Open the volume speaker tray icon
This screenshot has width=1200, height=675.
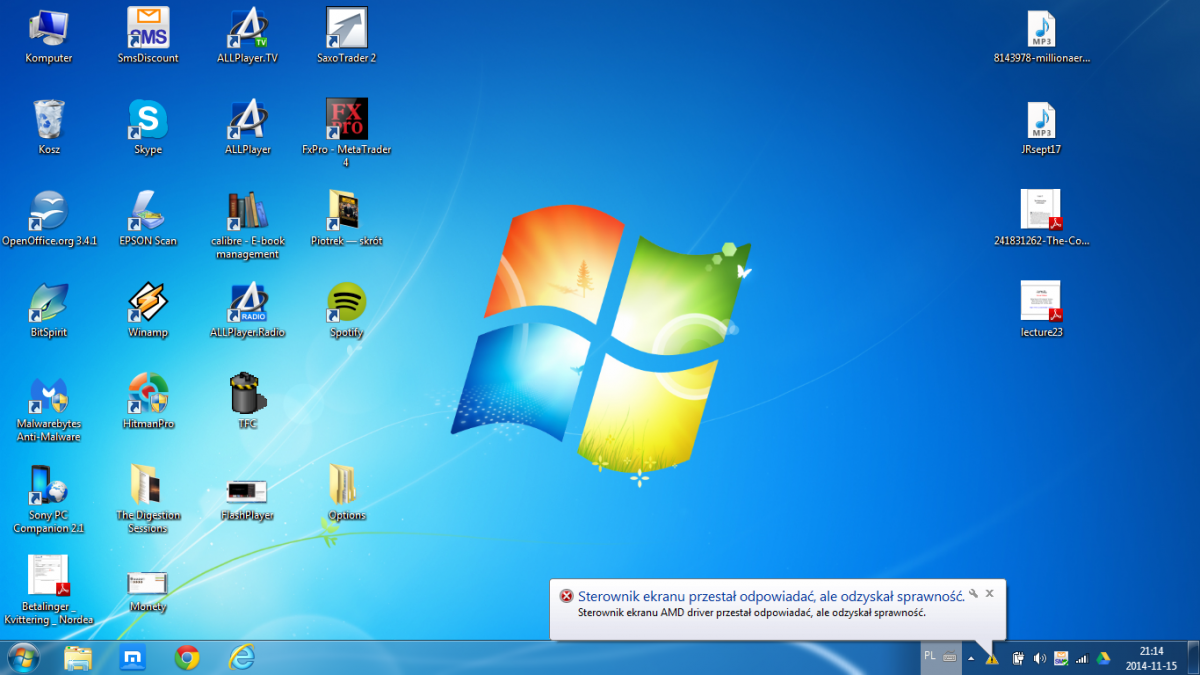1040,658
